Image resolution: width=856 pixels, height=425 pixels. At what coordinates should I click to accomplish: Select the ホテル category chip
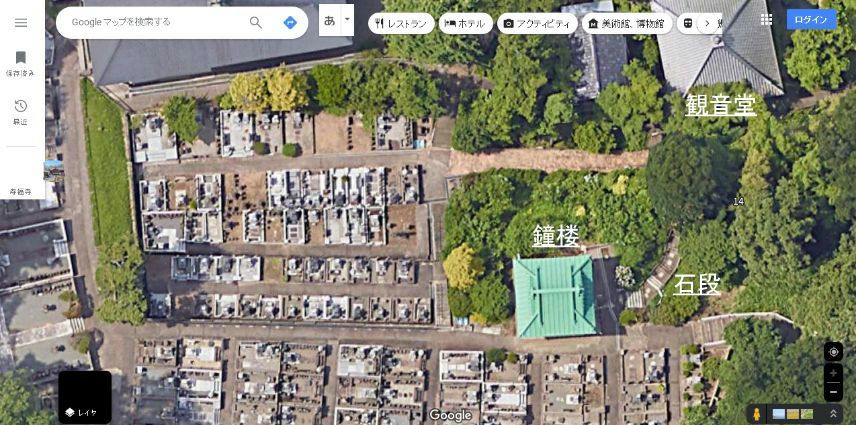point(466,23)
